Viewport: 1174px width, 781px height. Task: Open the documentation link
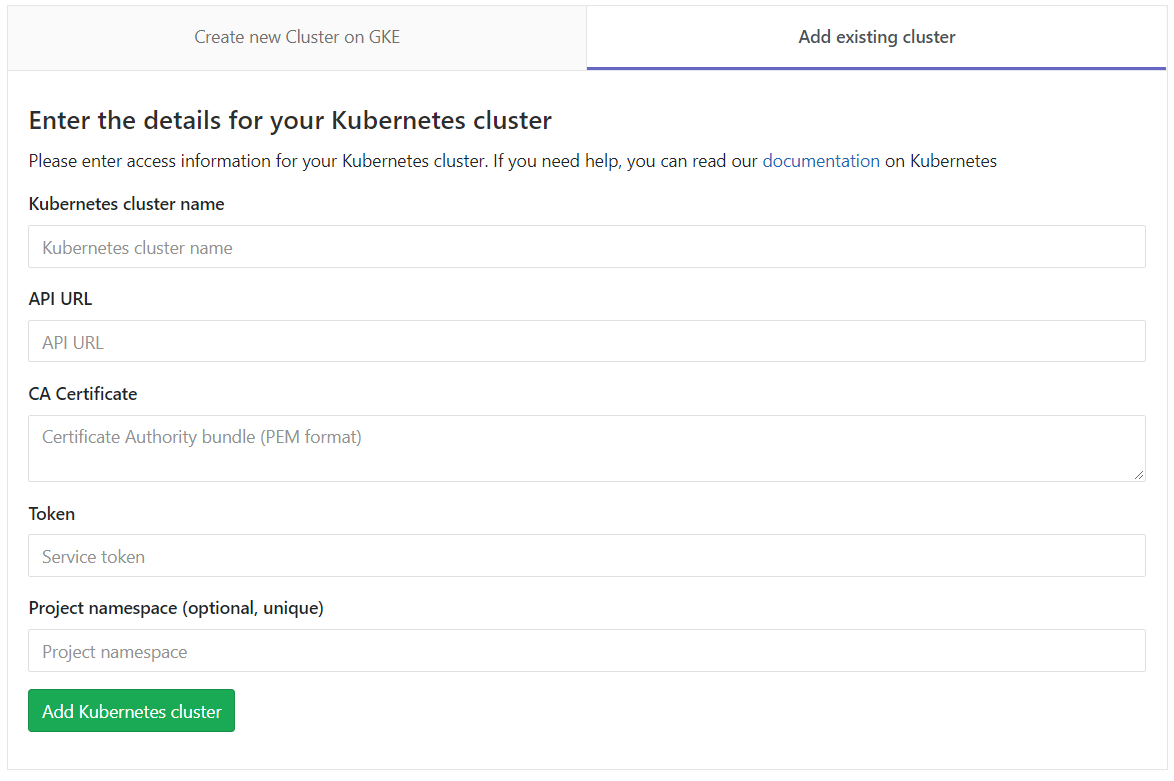click(821, 161)
